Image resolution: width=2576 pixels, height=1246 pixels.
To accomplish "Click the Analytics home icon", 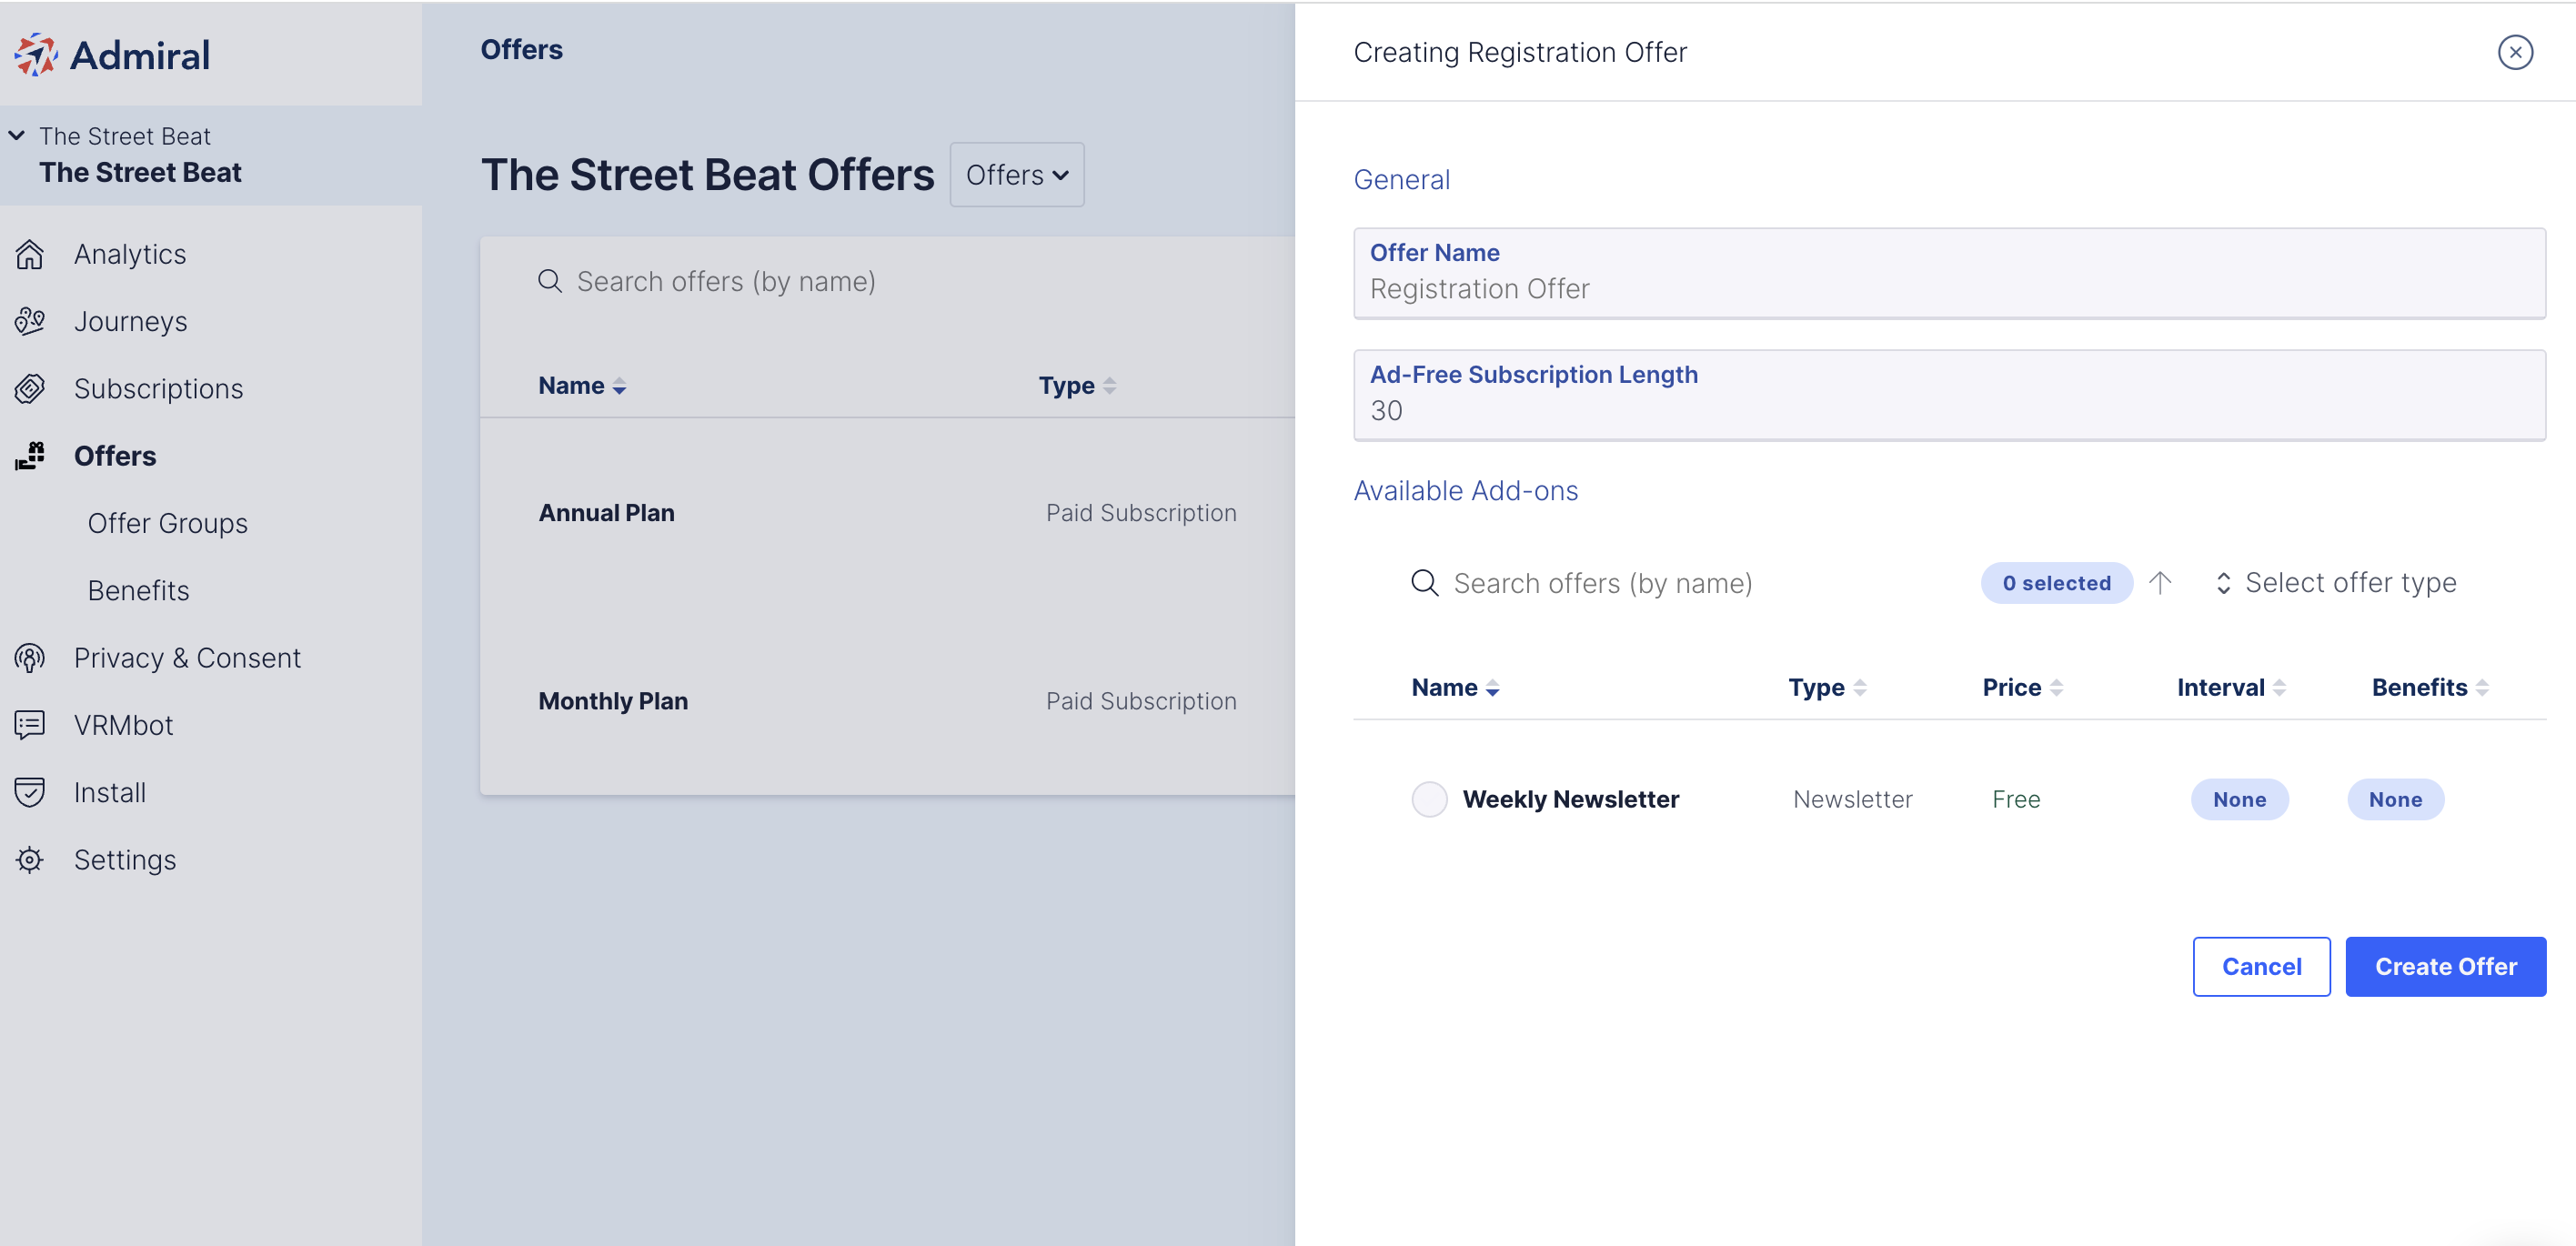I will (30, 255).
